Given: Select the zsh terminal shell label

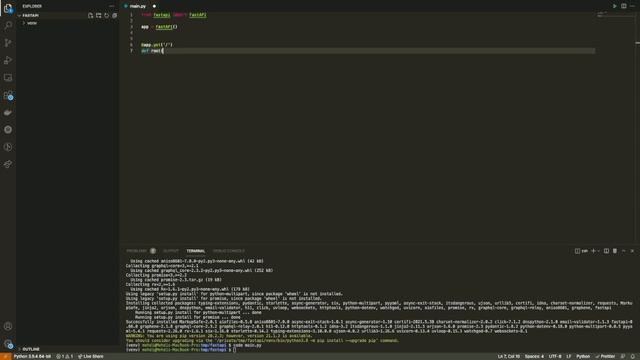Looking at the screenshot, I should pos(582,251).
